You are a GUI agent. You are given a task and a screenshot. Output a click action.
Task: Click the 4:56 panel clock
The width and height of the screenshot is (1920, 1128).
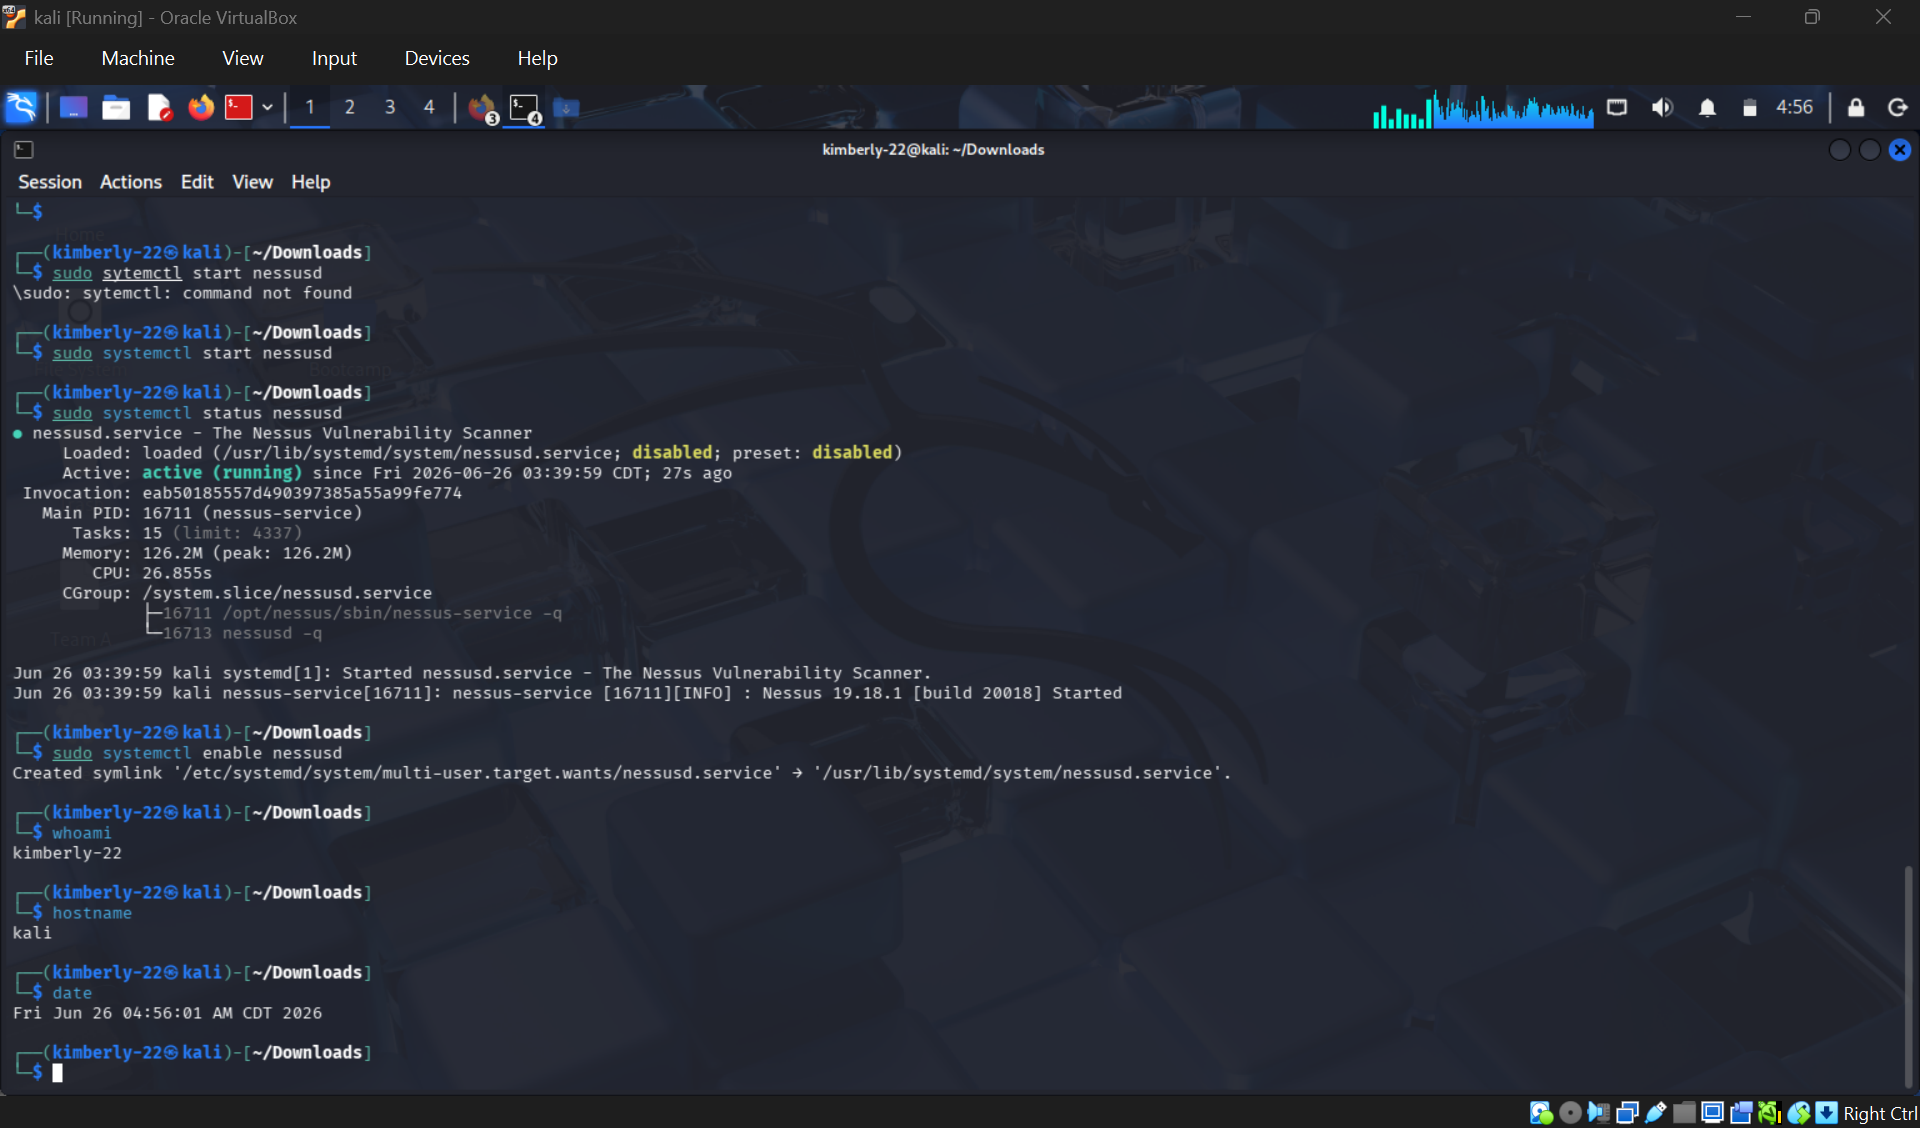[x=1794, y=107]
